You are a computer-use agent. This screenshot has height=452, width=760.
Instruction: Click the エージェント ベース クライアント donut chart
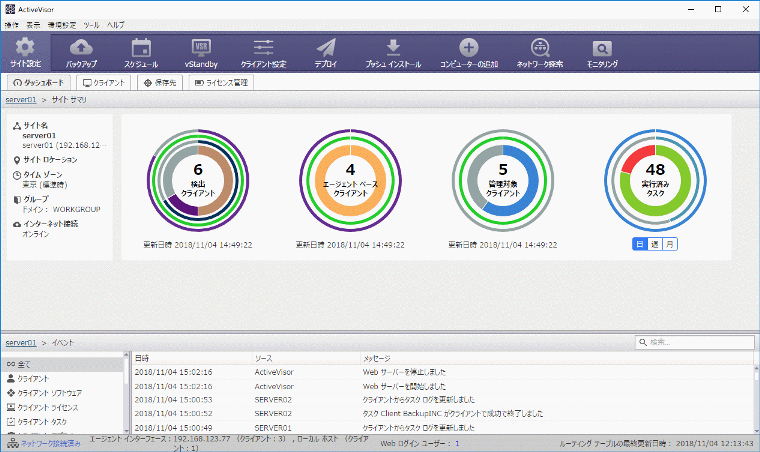click(x=350, y=180)
